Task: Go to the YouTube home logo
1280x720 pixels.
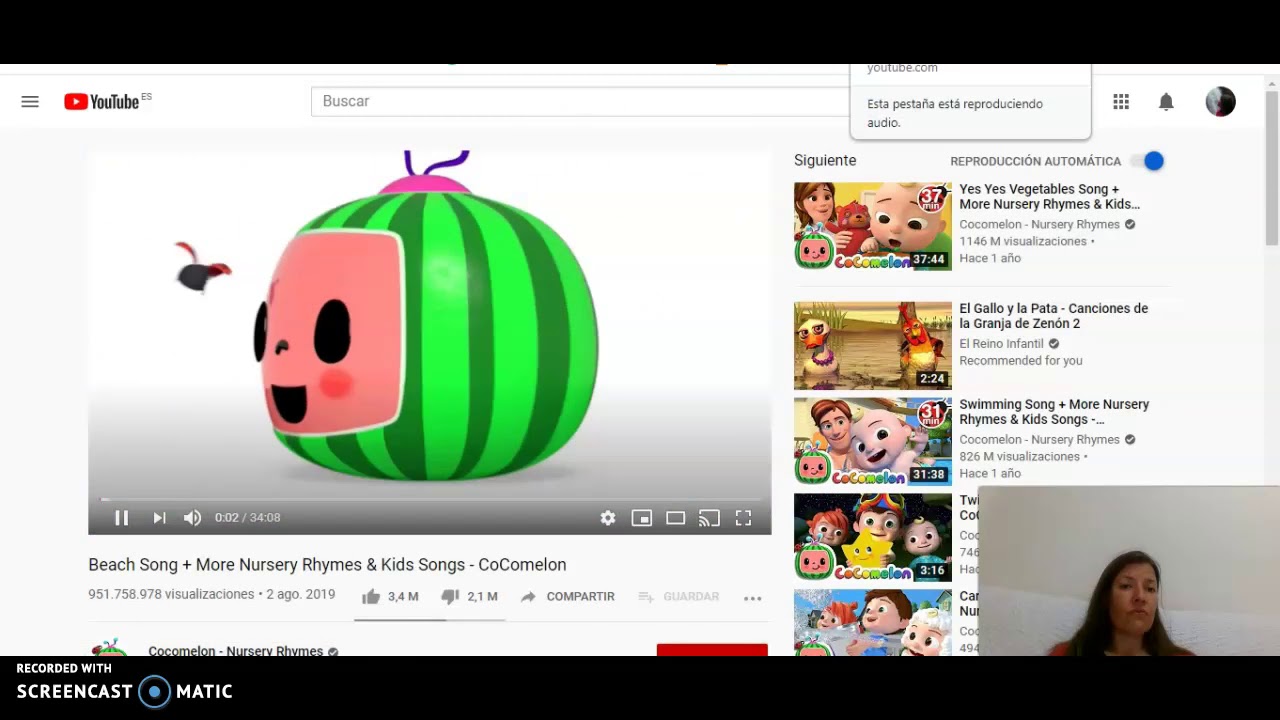Action: point(101,101)
